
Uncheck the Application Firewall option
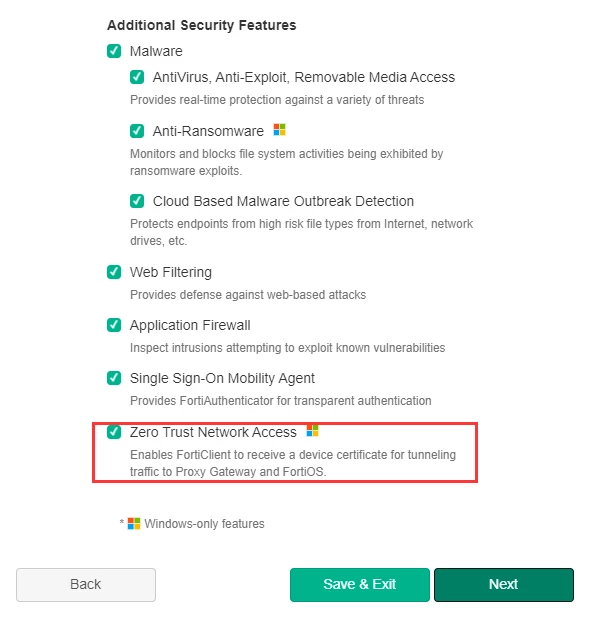114,325
